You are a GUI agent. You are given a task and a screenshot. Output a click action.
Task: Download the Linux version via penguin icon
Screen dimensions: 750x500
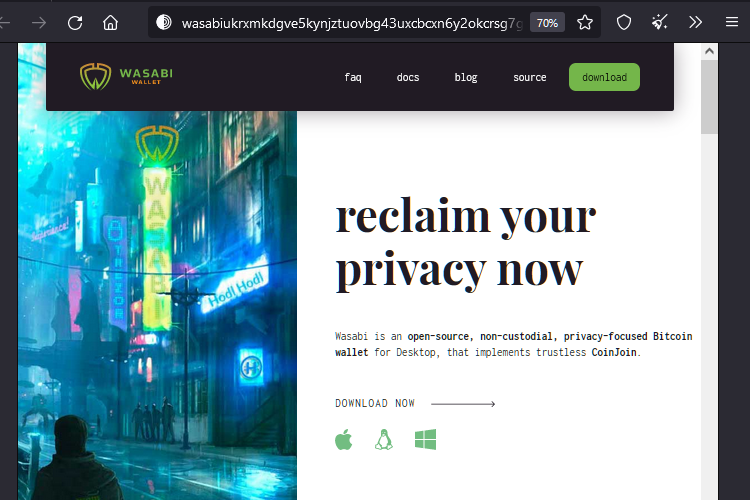(x=384, y=439)
